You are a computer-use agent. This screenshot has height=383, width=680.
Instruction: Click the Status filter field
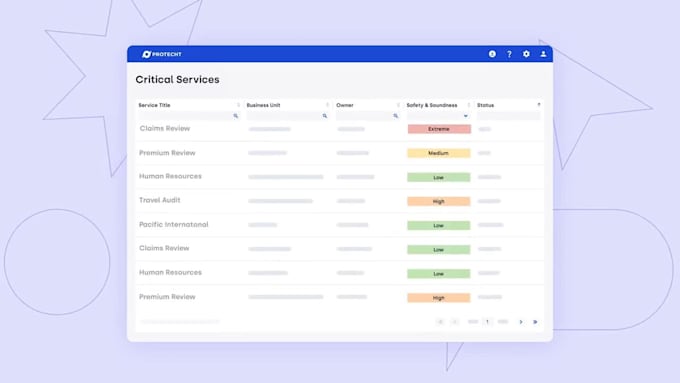[x=509, y=116]
